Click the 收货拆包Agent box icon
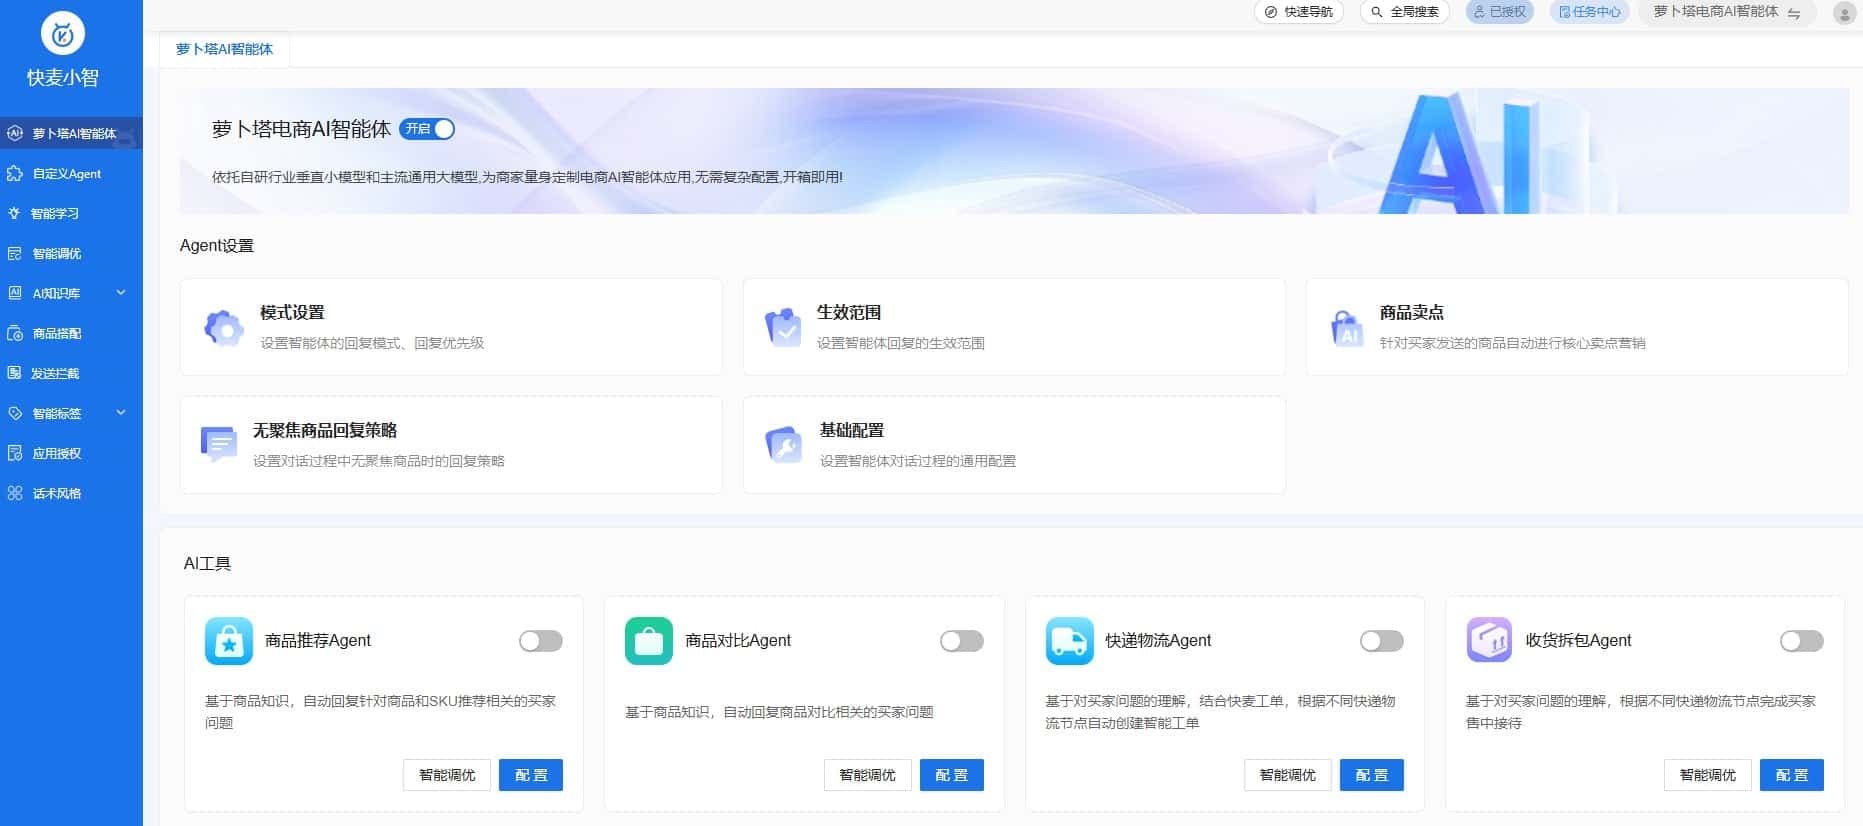 point(1490,641)
